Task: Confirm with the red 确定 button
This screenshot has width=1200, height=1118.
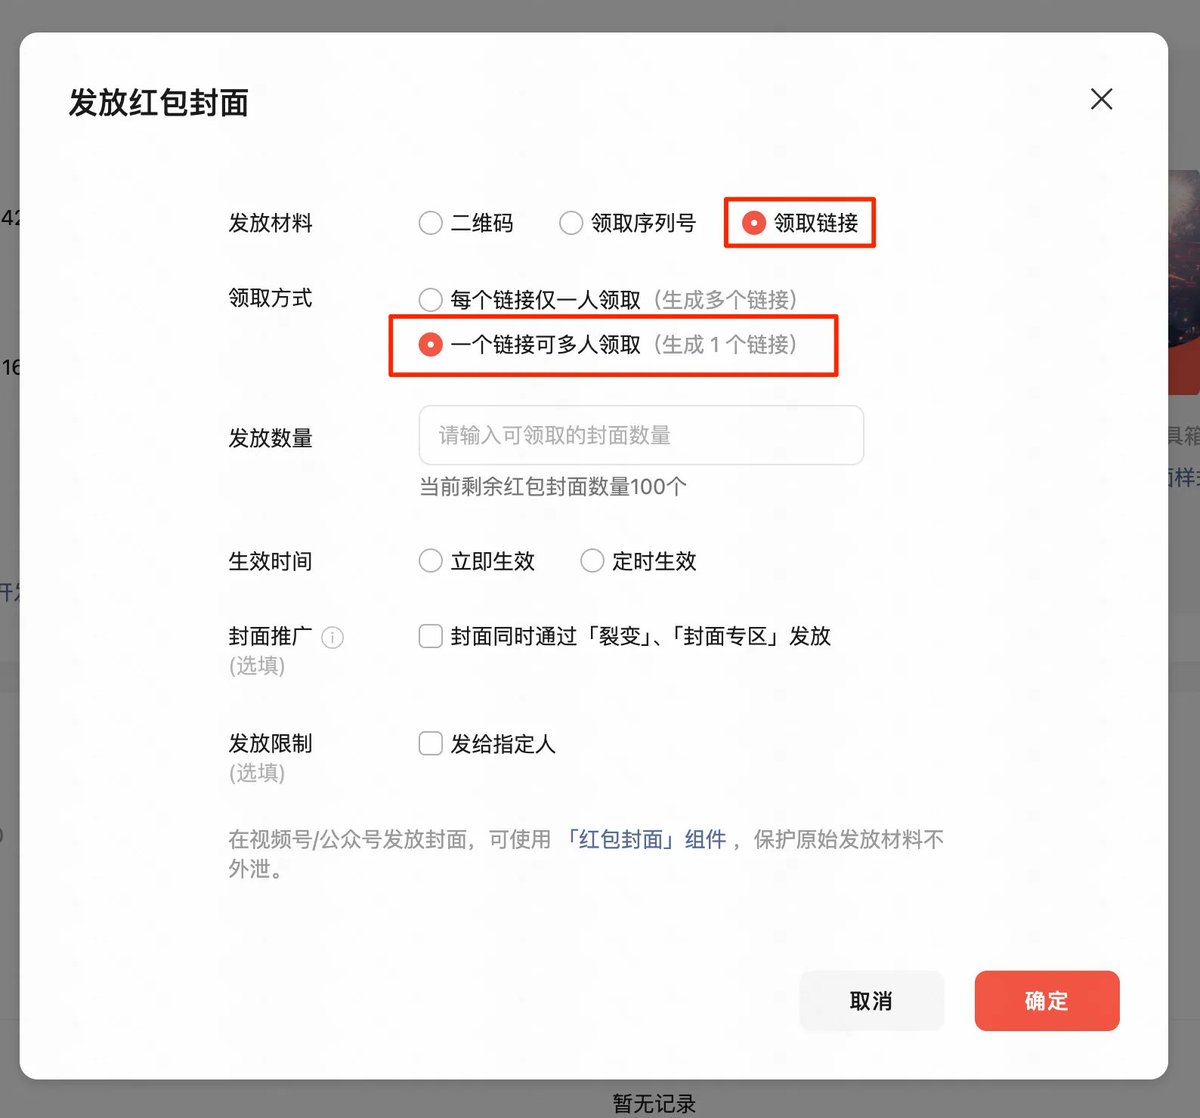Action: (x=1046, y=1000)
